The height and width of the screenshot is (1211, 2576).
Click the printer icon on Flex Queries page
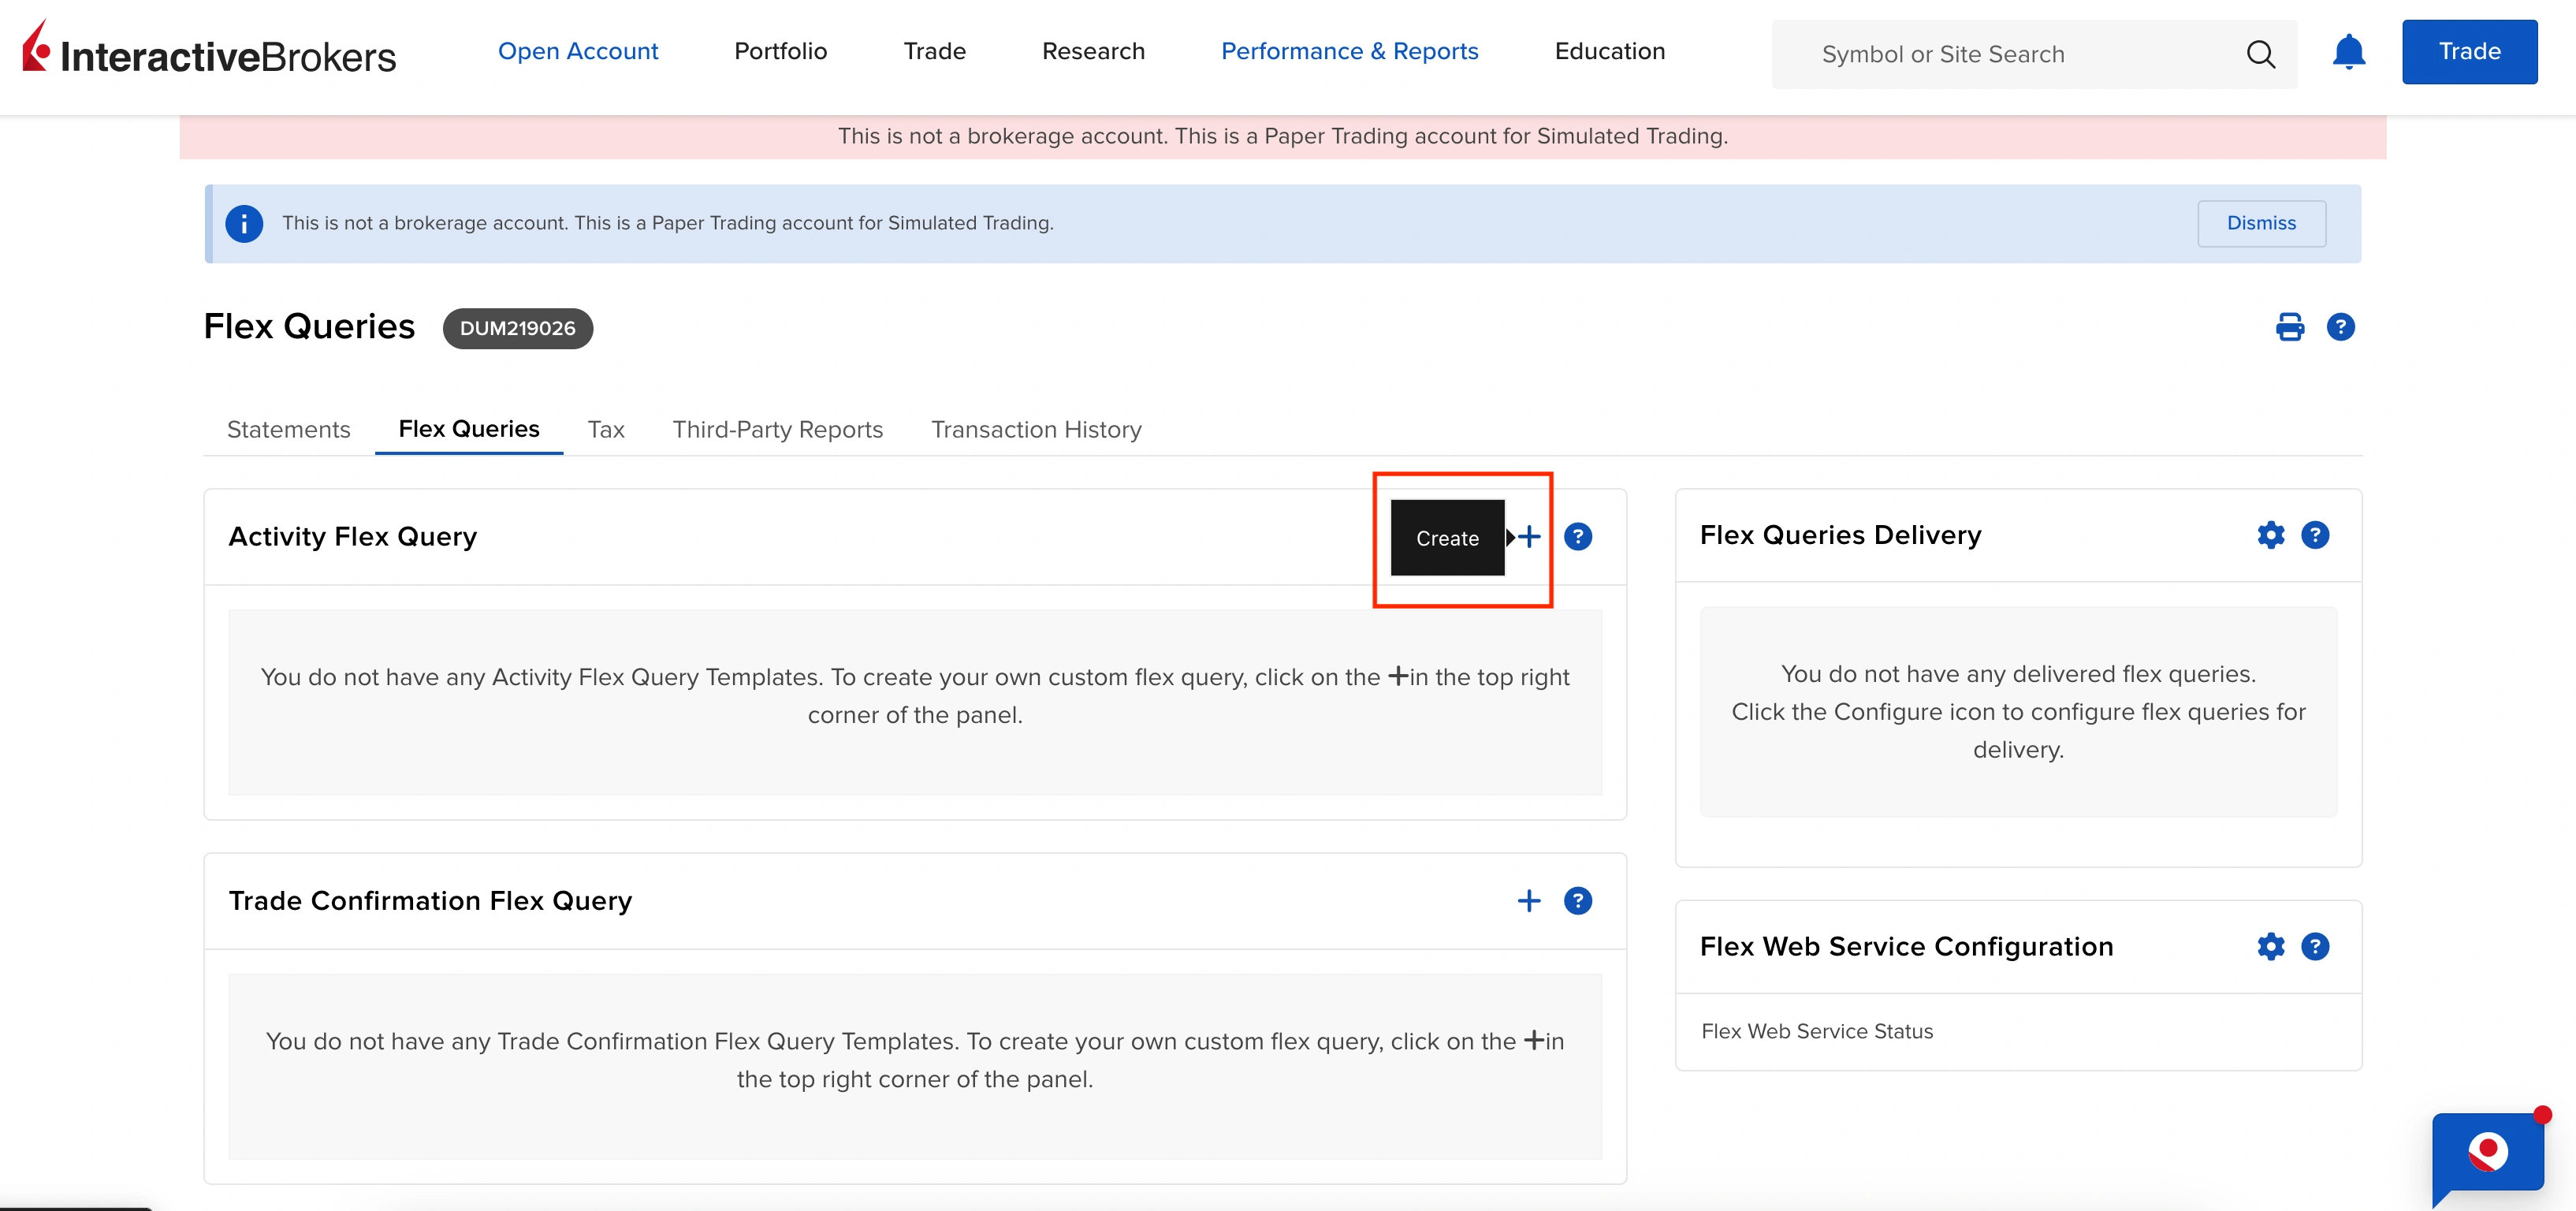(2290, 327)
